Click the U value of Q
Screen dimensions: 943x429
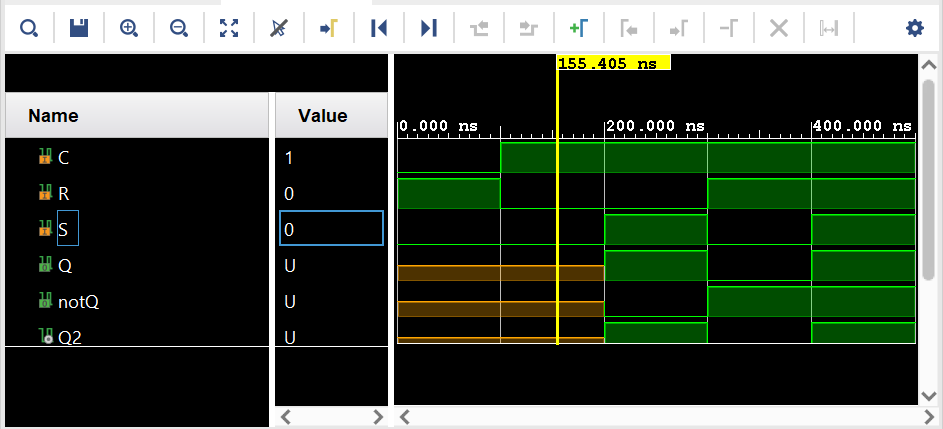(290, 265)
